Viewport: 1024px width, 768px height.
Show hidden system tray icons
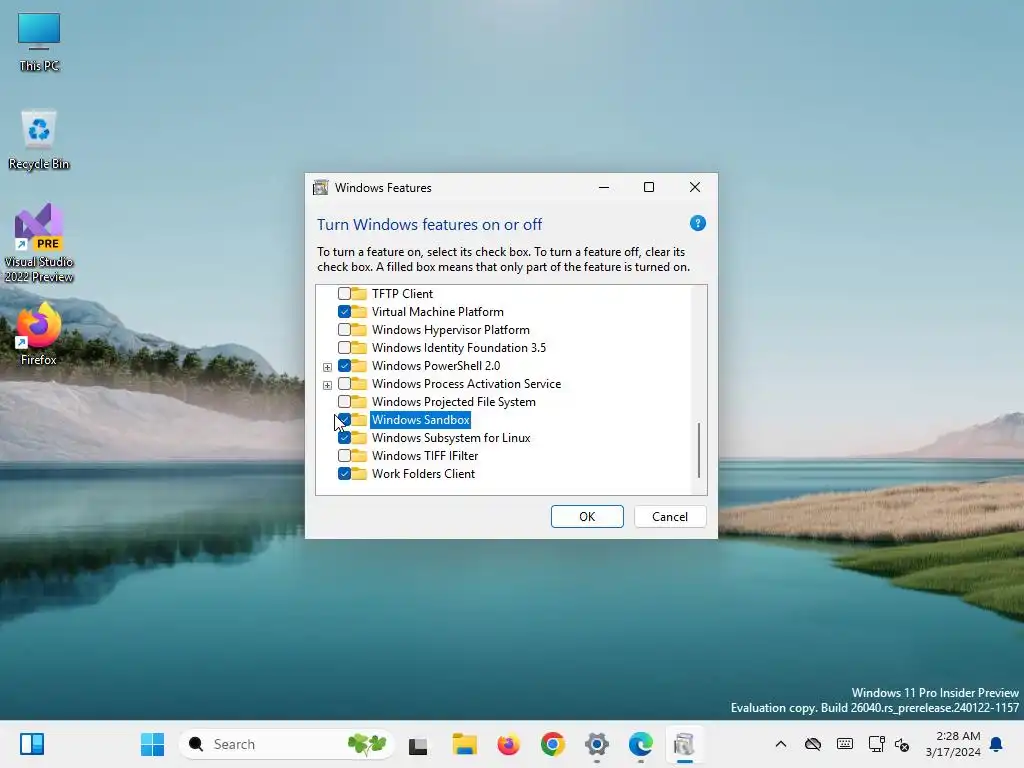(x=780, y=744)
